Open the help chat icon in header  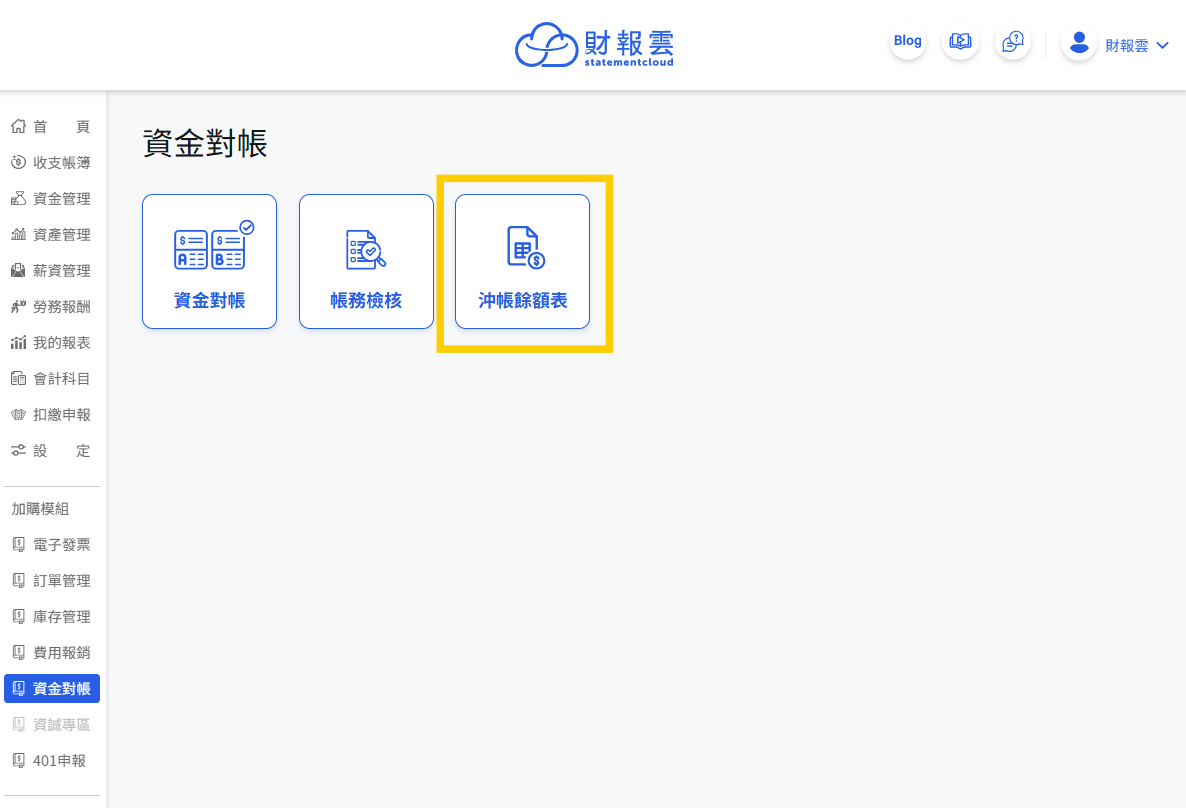click(x=1012, y=42)
